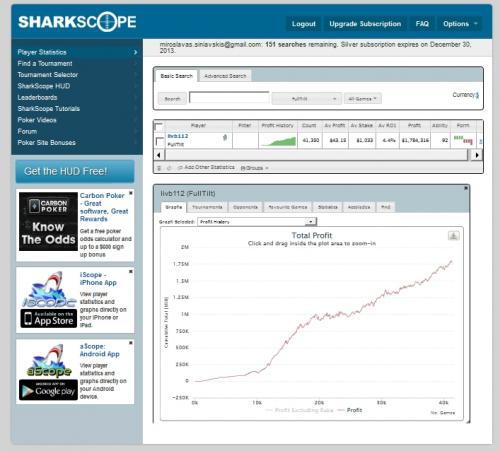Viewport: 500px width, 451px height.
Task: Toggle the select-all checkbox in table header
Action: (x=159, y=127)
